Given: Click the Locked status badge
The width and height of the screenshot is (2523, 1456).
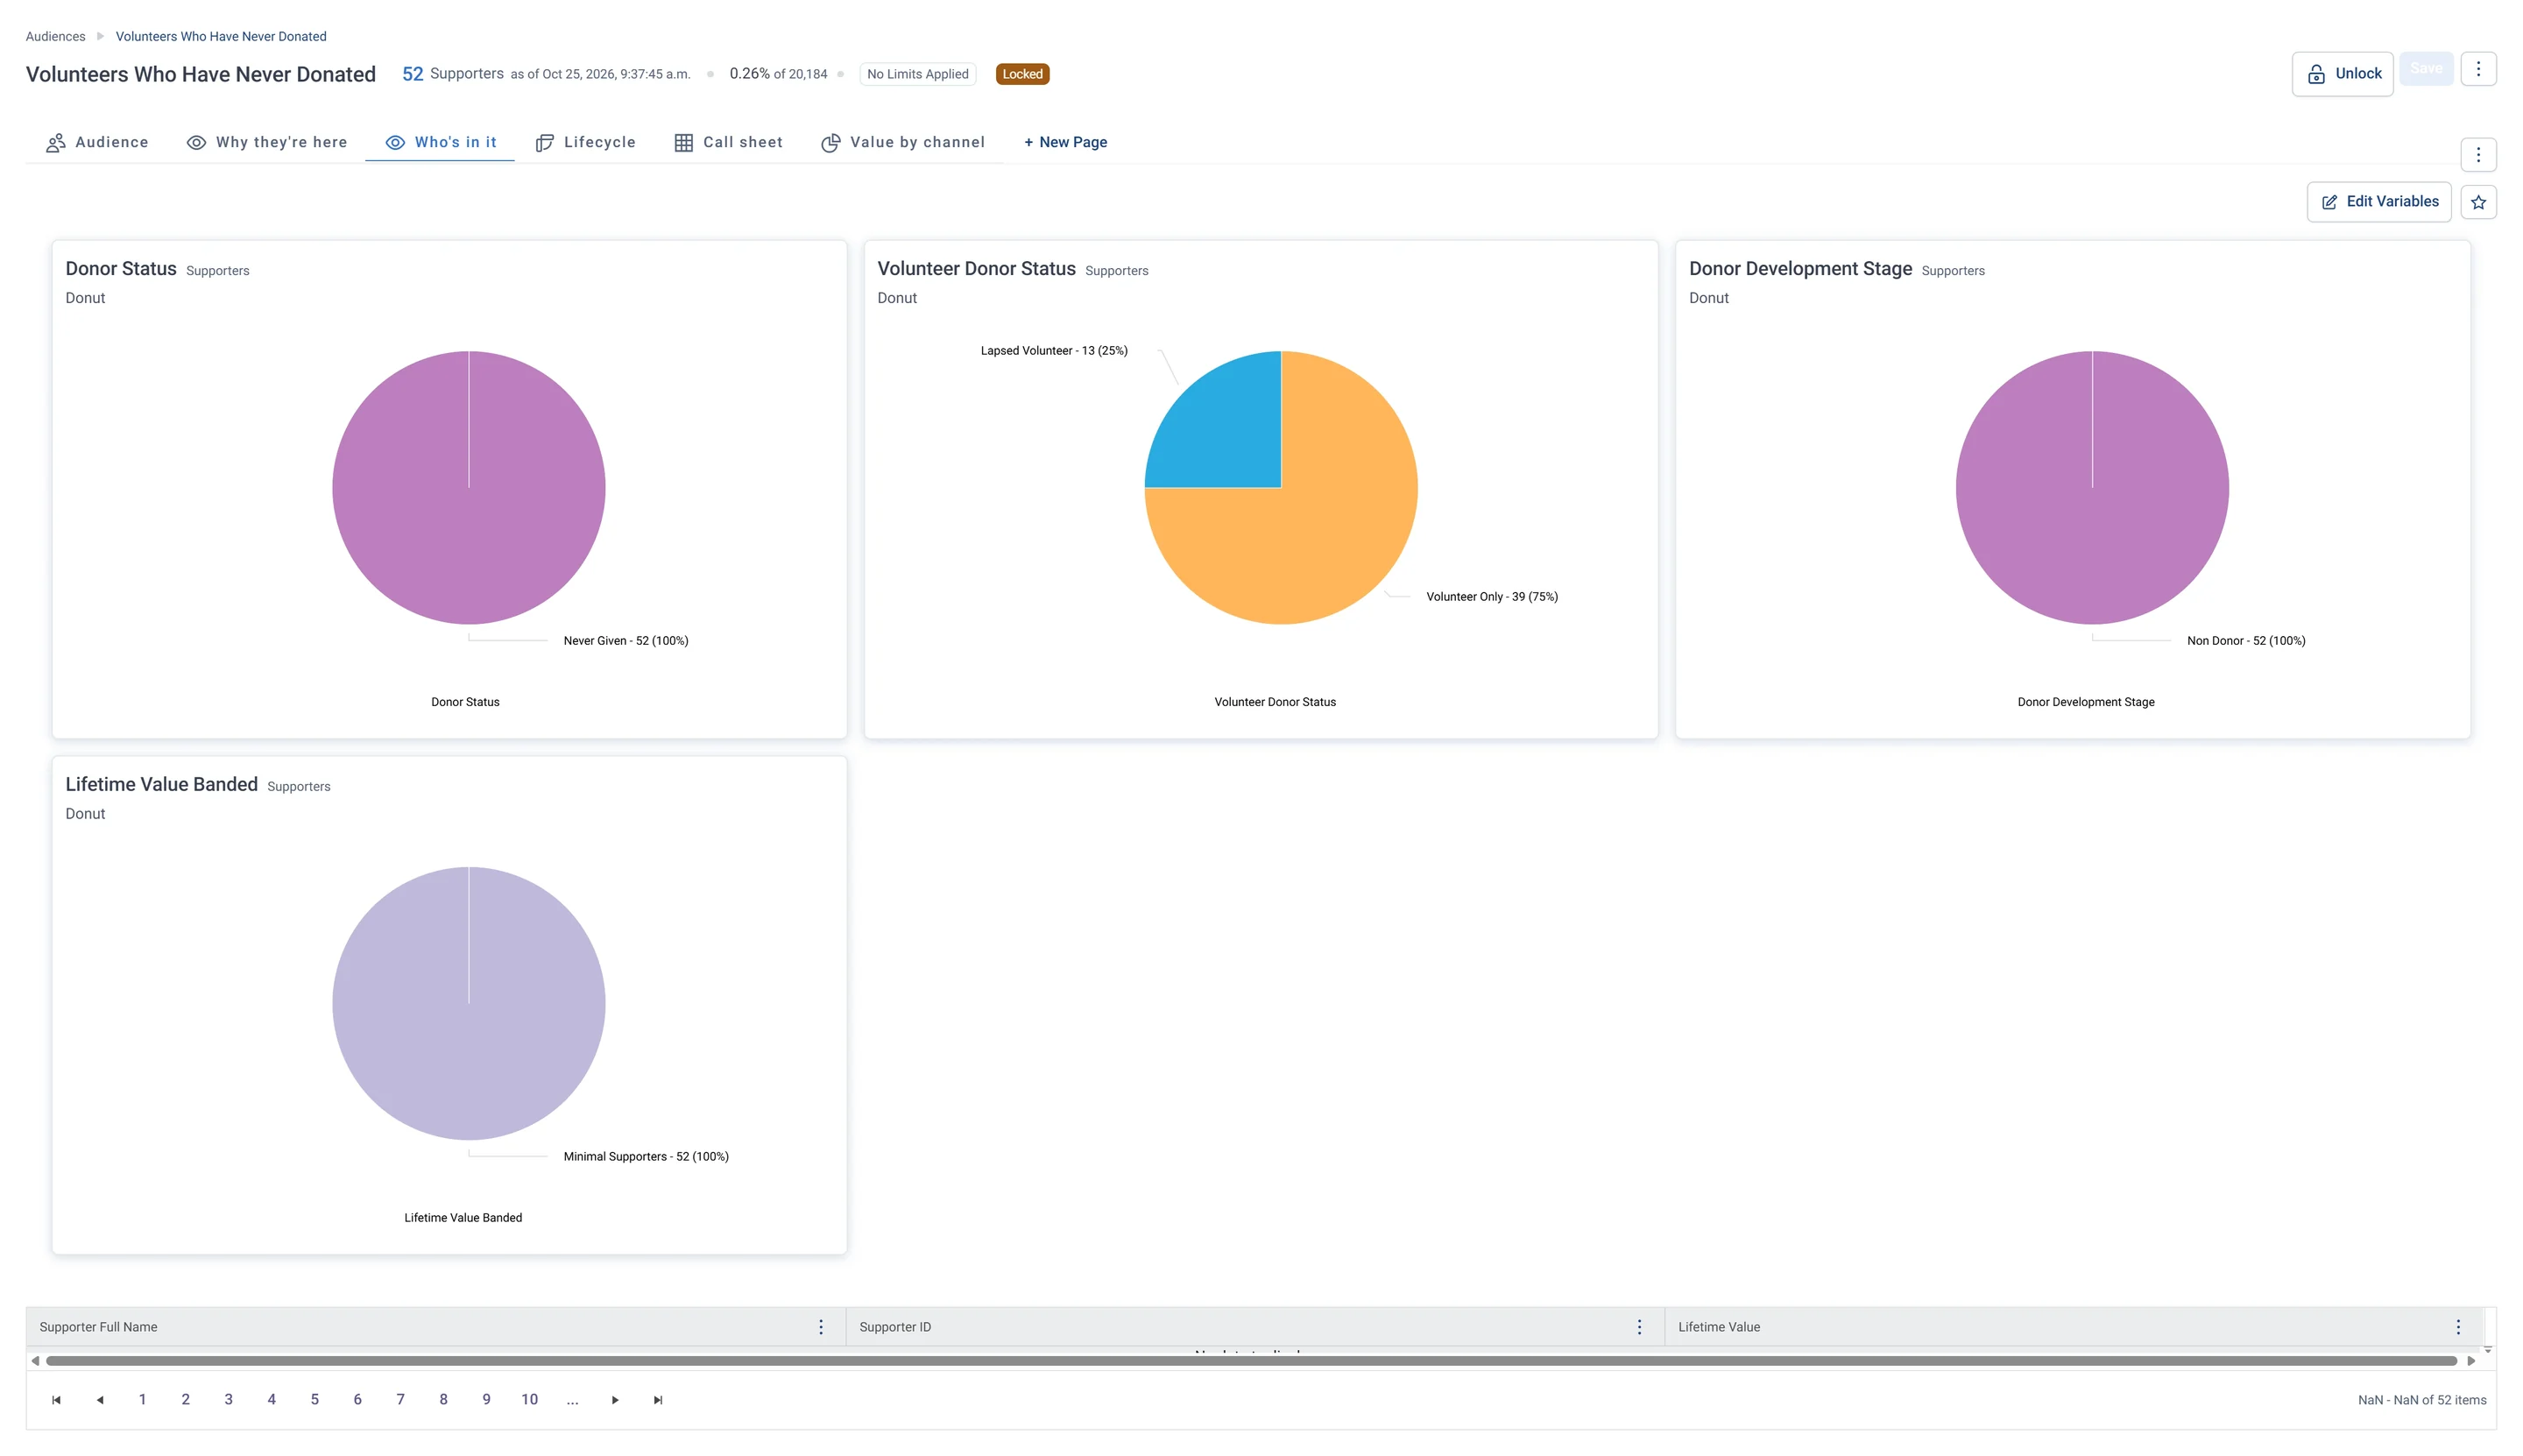Looking at the screenshot, I should [1022, 74].
